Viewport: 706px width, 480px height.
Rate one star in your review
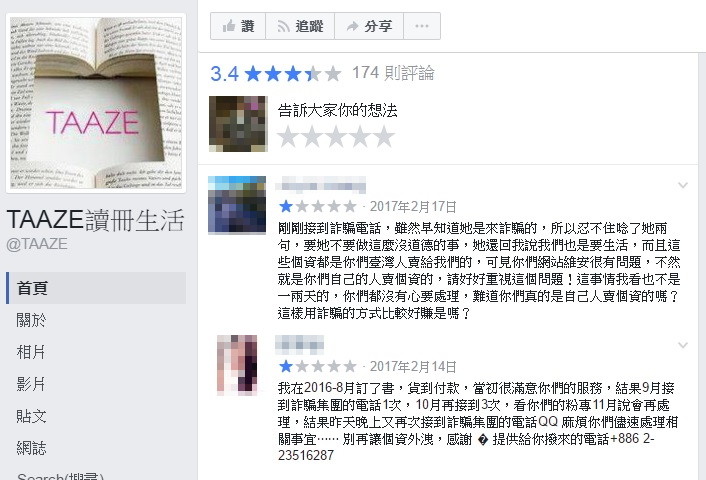(288, 137)
